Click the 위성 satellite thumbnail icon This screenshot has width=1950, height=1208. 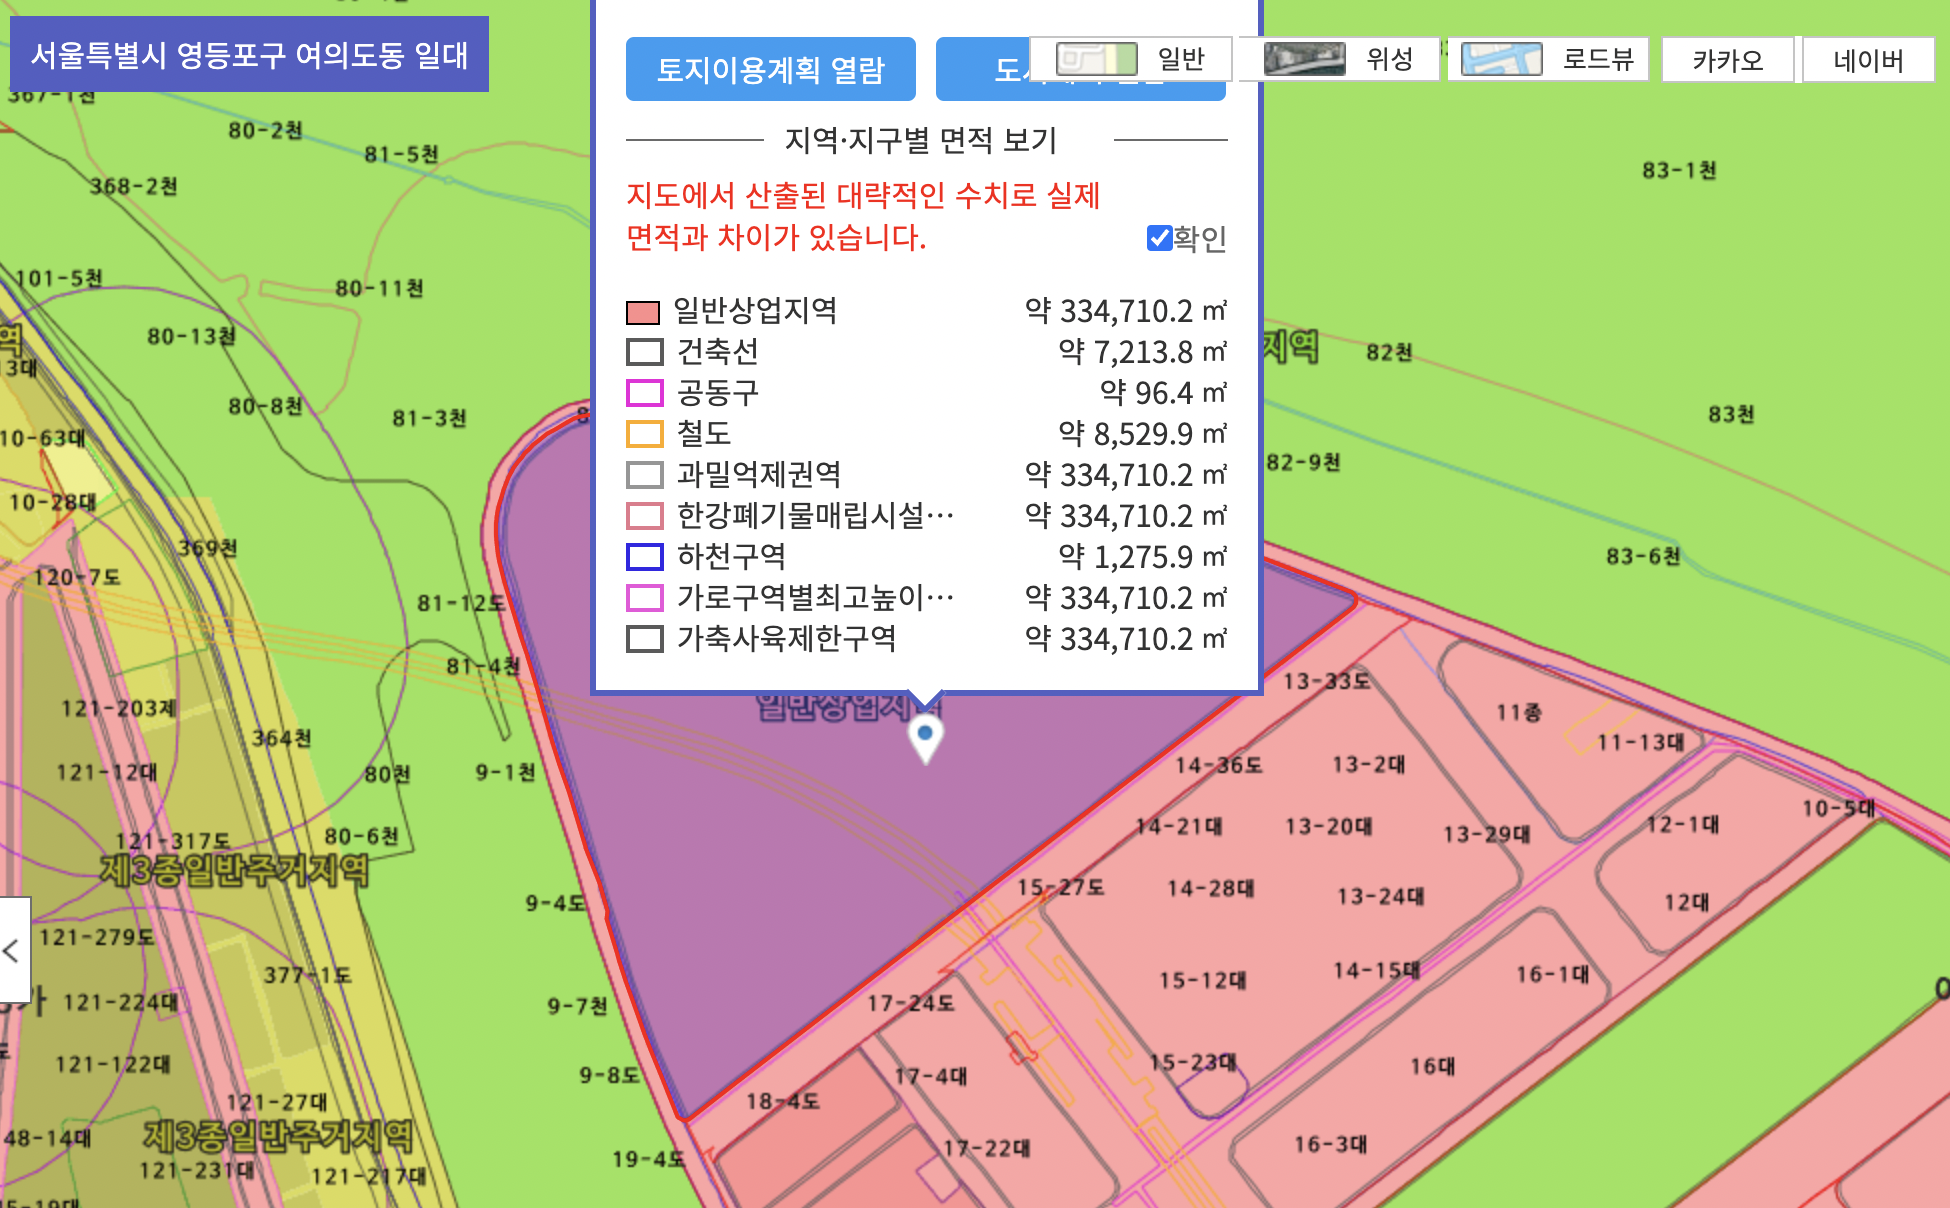tap(1304, 59)
